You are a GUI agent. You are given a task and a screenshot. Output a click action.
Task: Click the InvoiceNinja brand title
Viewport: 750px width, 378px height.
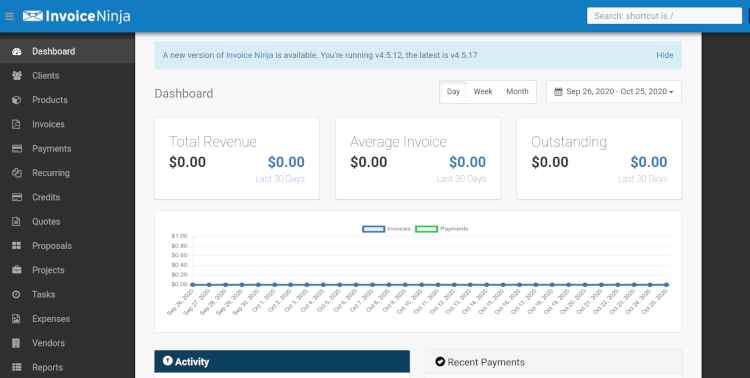[x=88, y=16]
